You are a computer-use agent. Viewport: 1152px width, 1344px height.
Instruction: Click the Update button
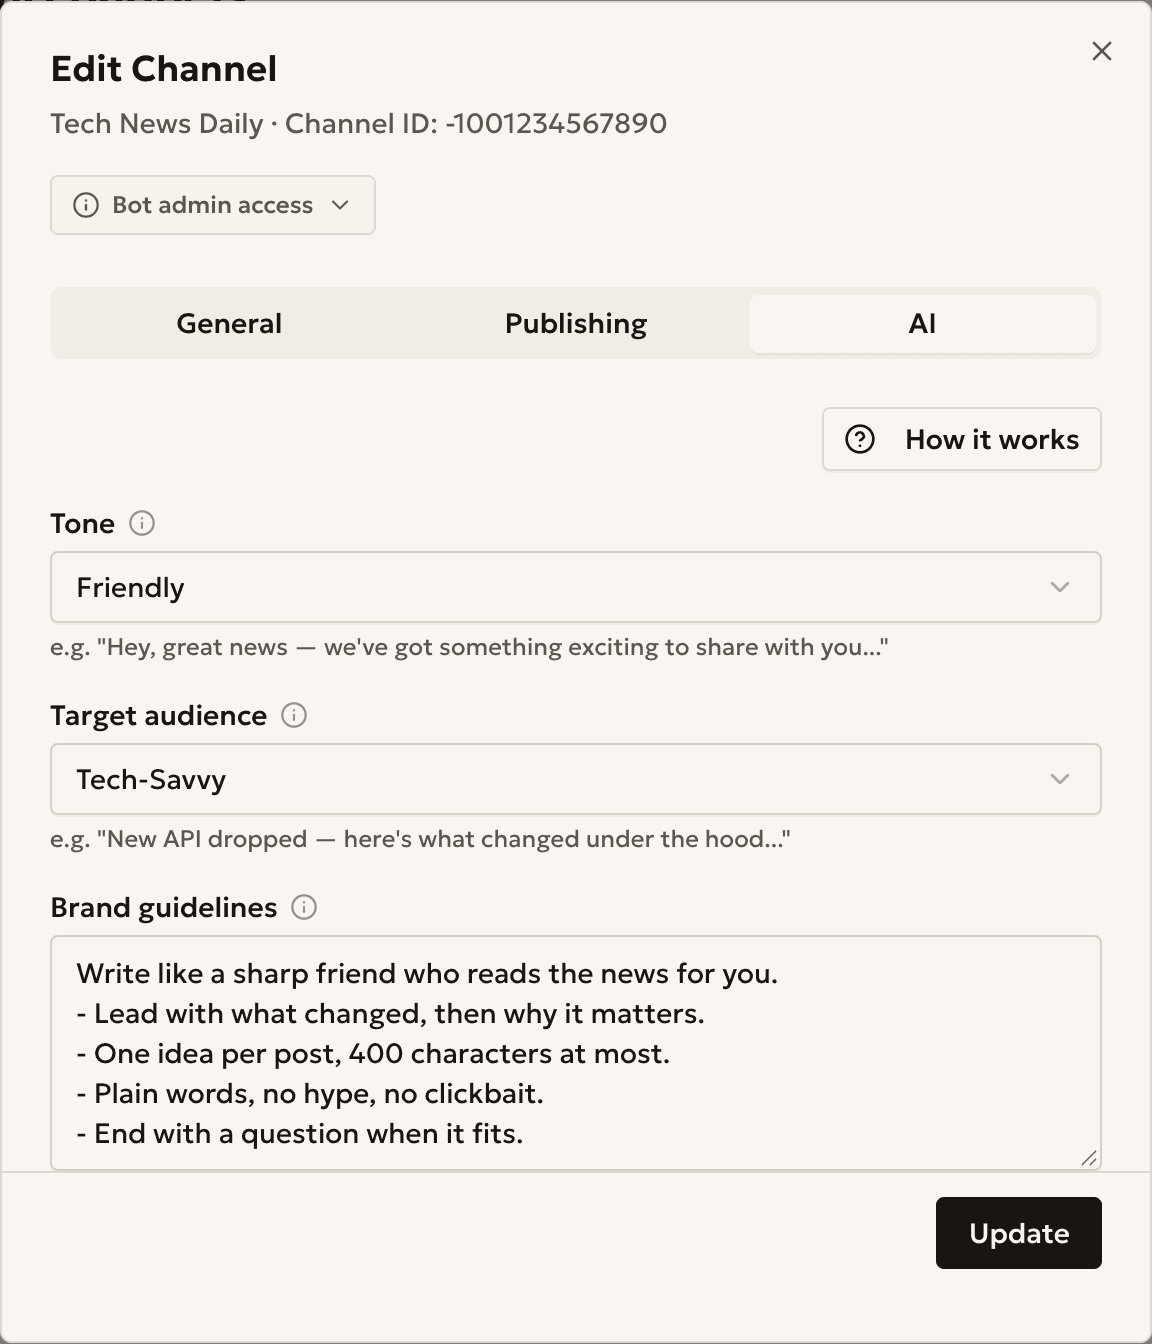1019,1233
